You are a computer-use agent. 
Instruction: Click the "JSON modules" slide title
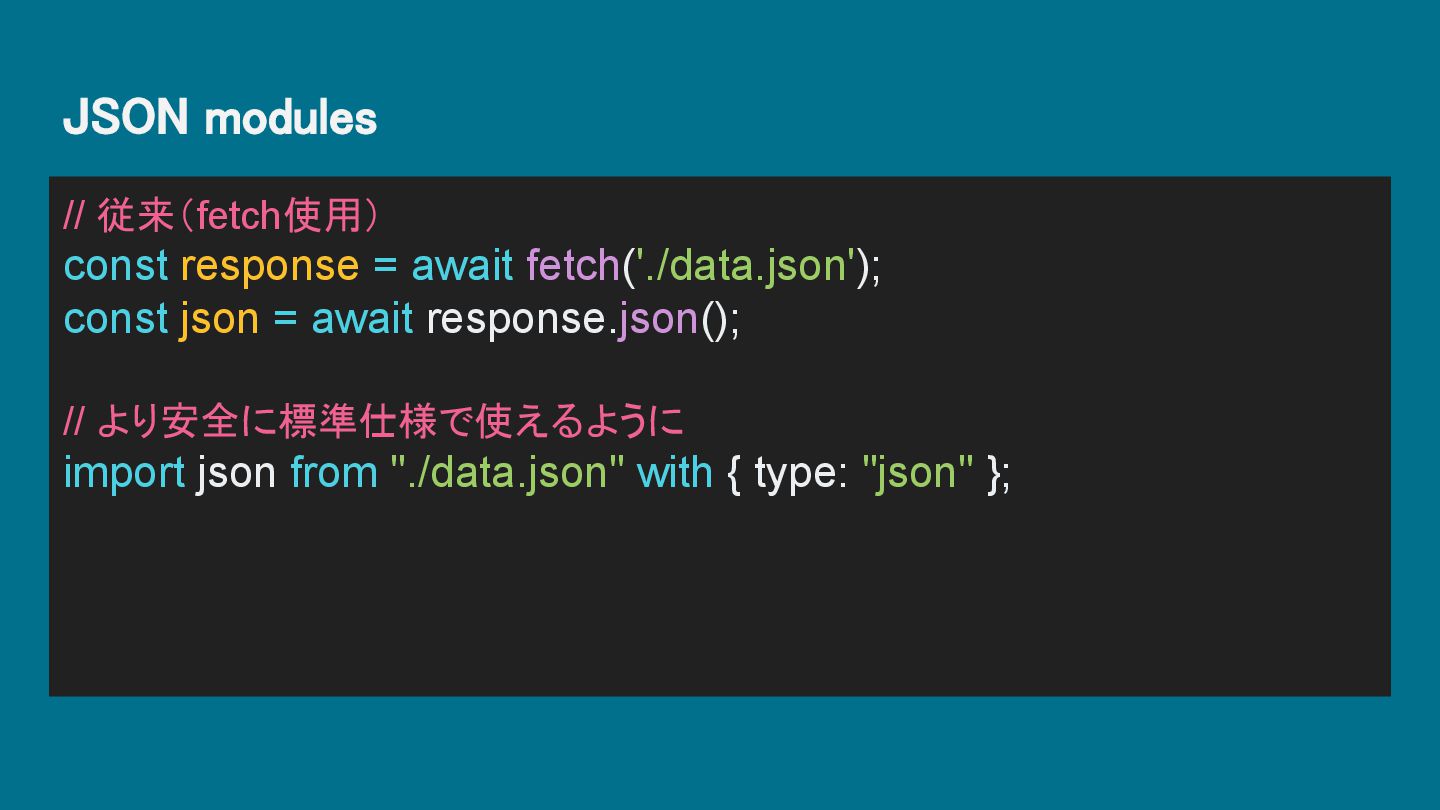click(x=220, y=118)
